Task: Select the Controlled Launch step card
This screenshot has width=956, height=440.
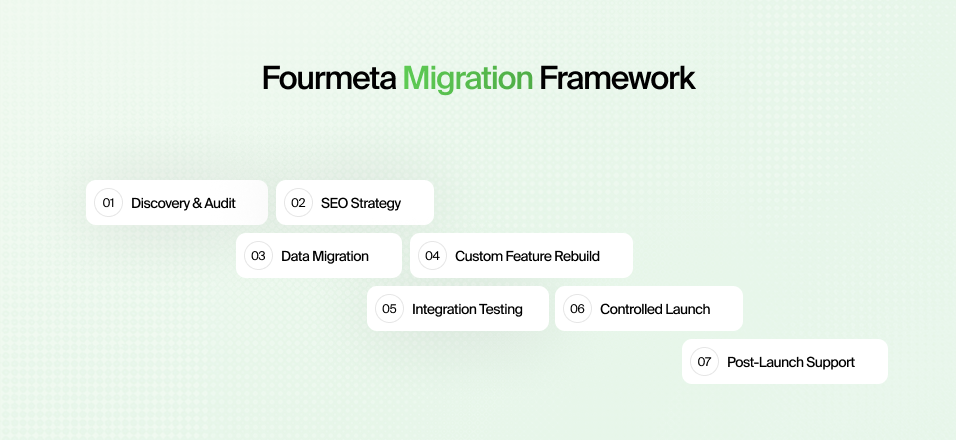Action: (x=649, y=308)
